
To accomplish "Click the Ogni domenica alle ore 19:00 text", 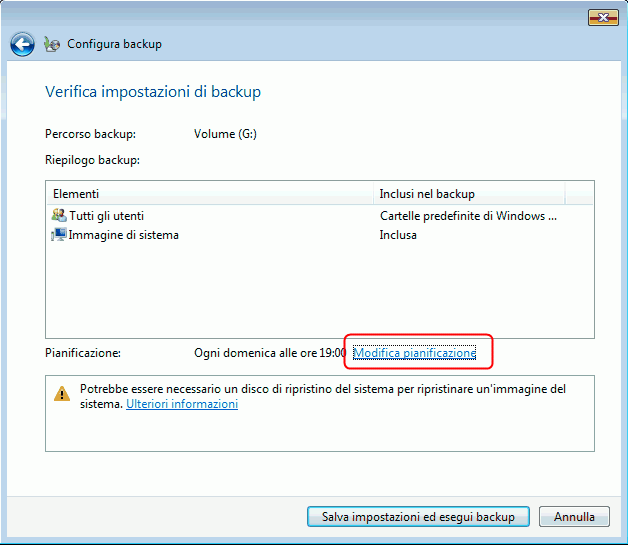I will (269, 353).
